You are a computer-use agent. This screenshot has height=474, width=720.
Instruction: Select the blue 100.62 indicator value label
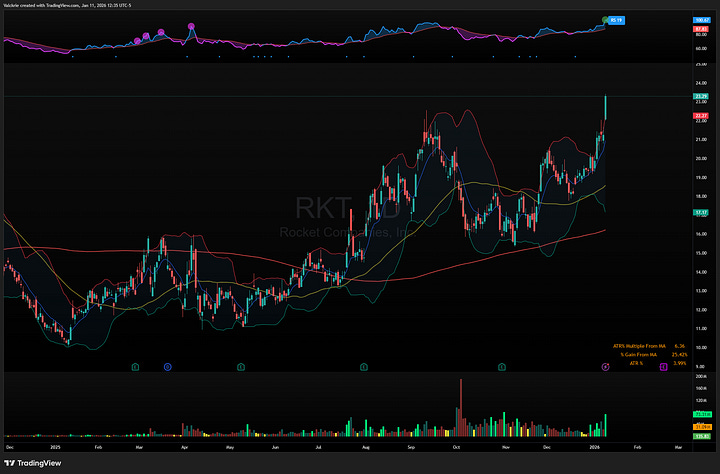tap(702, 20)
